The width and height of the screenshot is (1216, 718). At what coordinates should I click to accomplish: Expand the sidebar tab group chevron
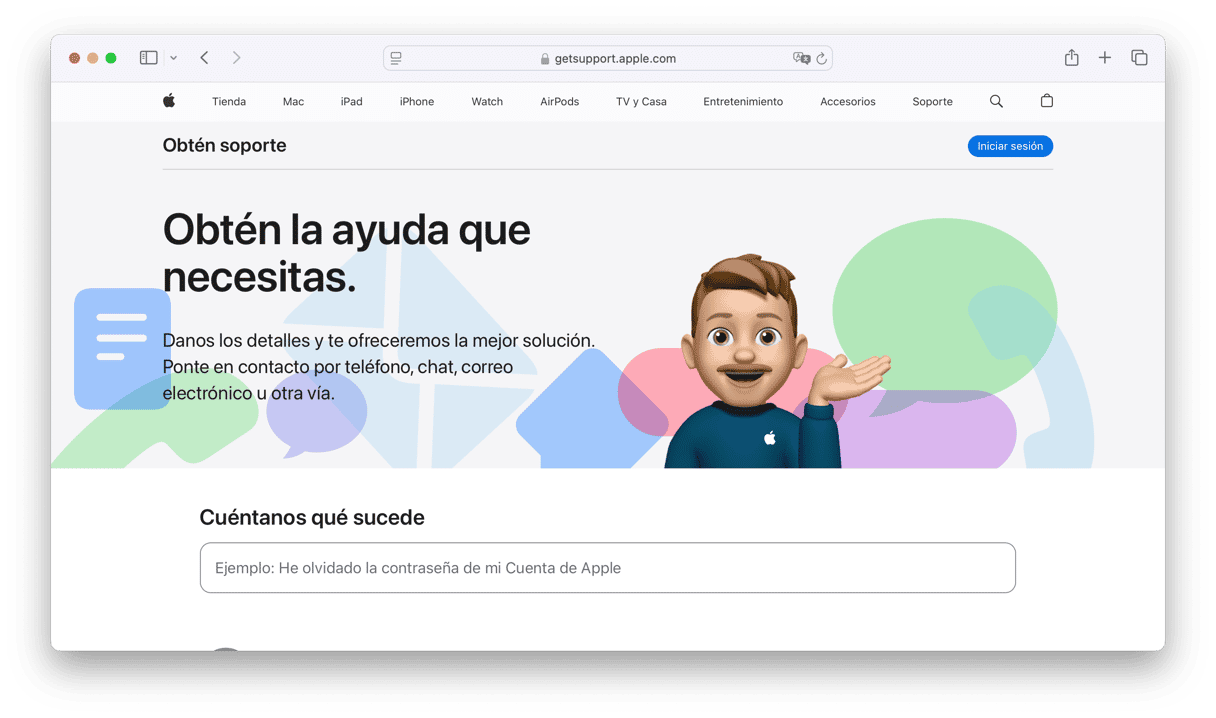[173, 58]
